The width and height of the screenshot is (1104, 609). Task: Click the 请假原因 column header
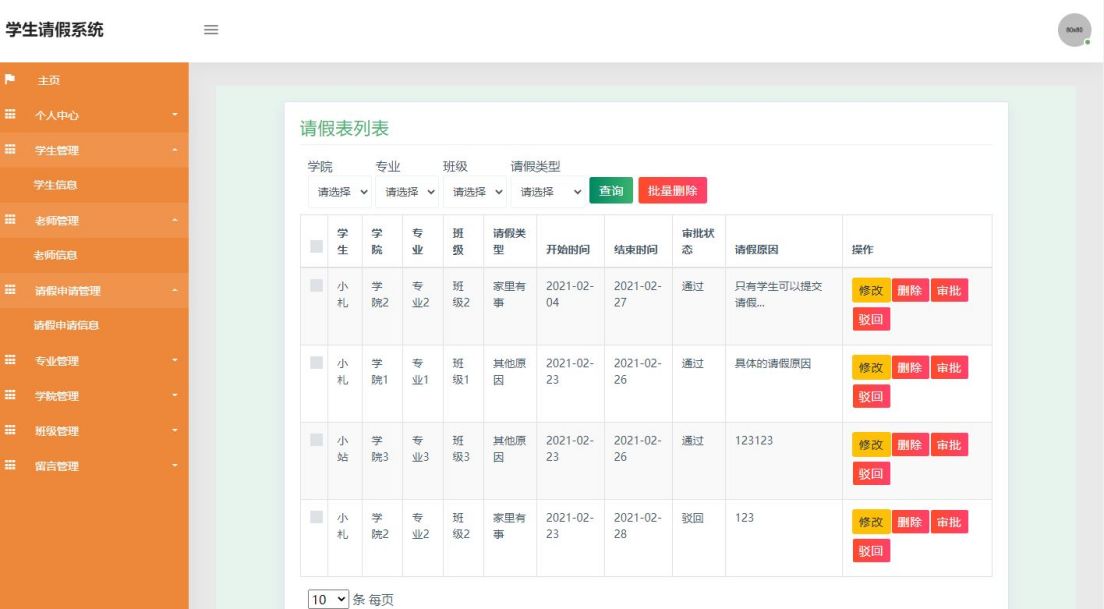756,249
